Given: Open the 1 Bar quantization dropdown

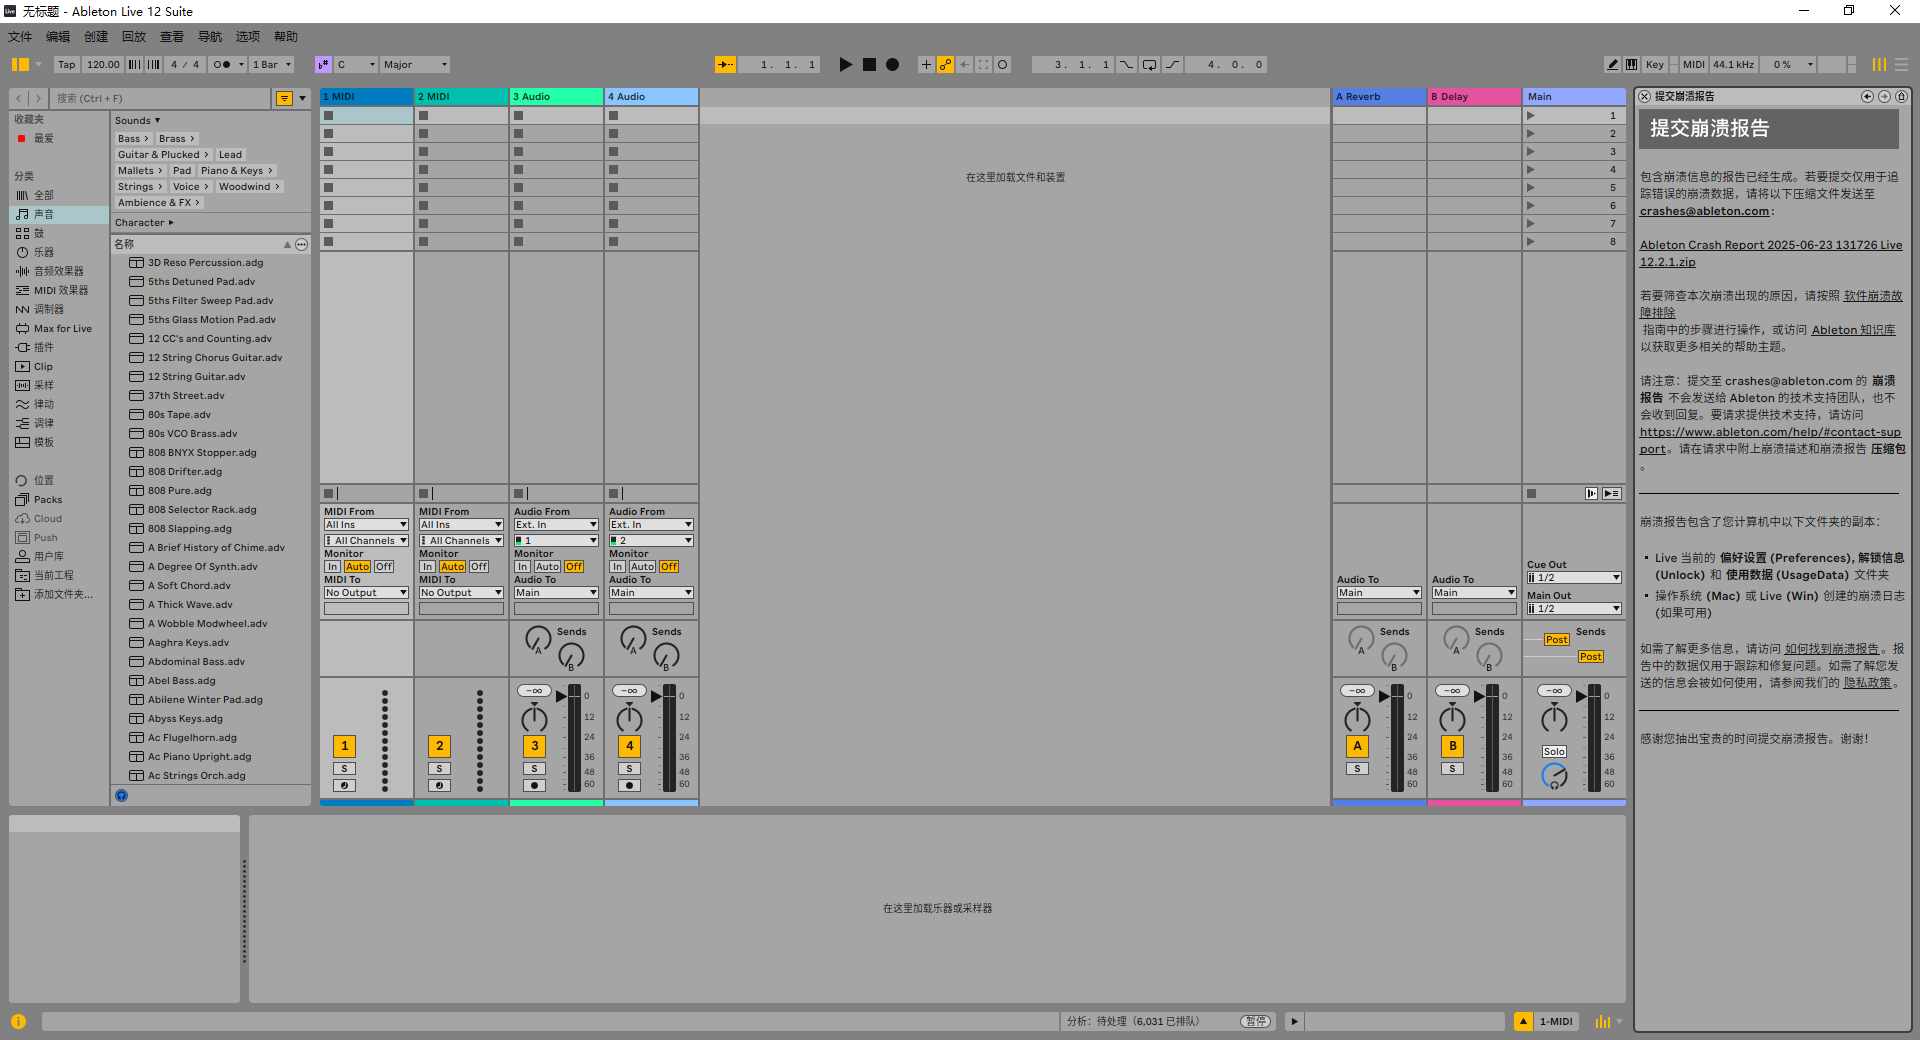Looking at the screenshot, I should [271, 65].
